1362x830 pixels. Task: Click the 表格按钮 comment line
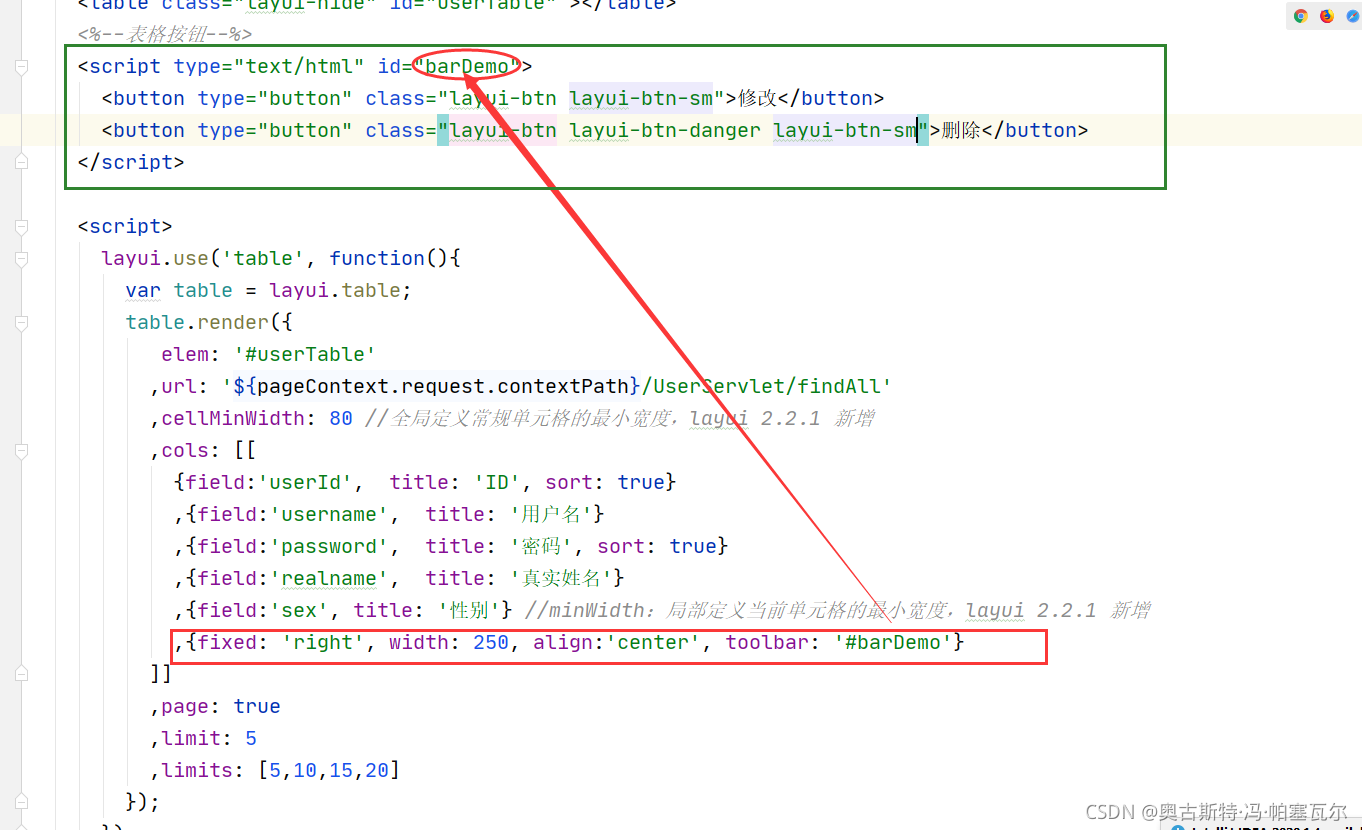[165, 34]
